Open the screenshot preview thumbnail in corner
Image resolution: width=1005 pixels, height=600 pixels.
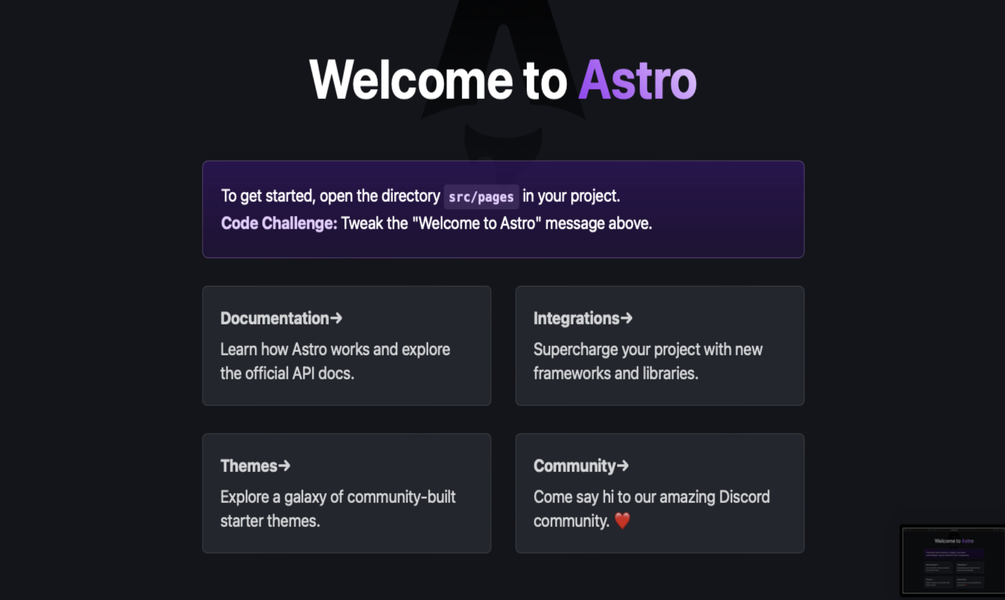tap(952, 561)
